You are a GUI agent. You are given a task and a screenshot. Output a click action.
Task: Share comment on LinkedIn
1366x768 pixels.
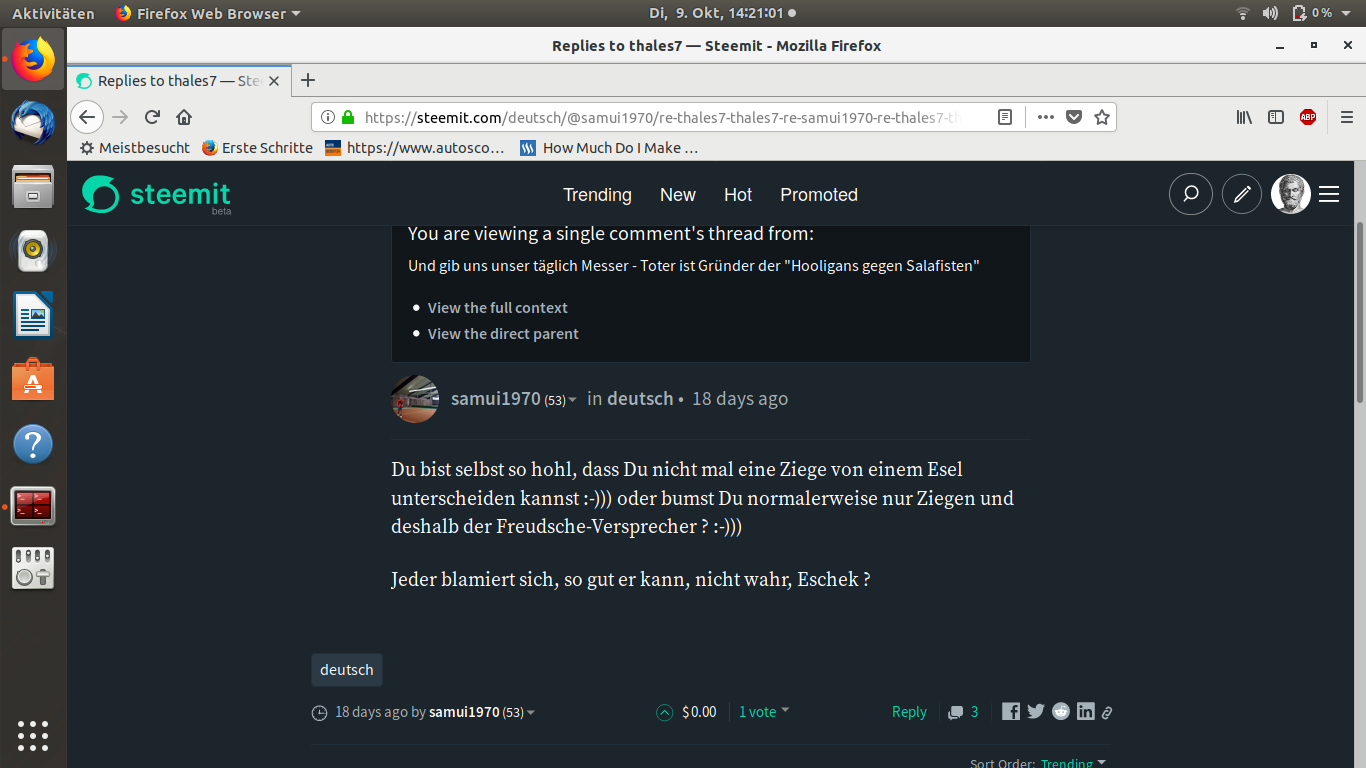[1085, 712]
